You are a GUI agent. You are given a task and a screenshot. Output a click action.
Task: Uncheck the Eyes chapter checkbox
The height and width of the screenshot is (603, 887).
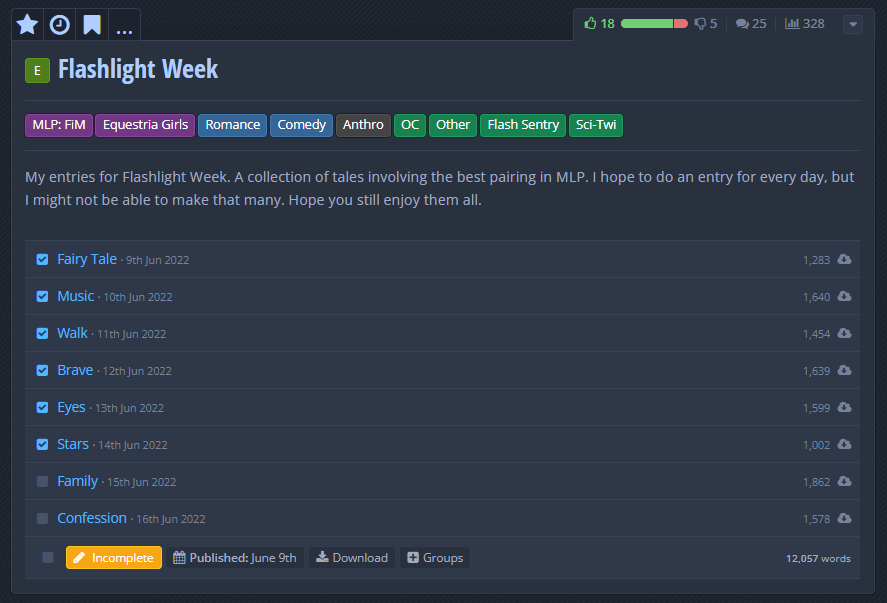42,408
